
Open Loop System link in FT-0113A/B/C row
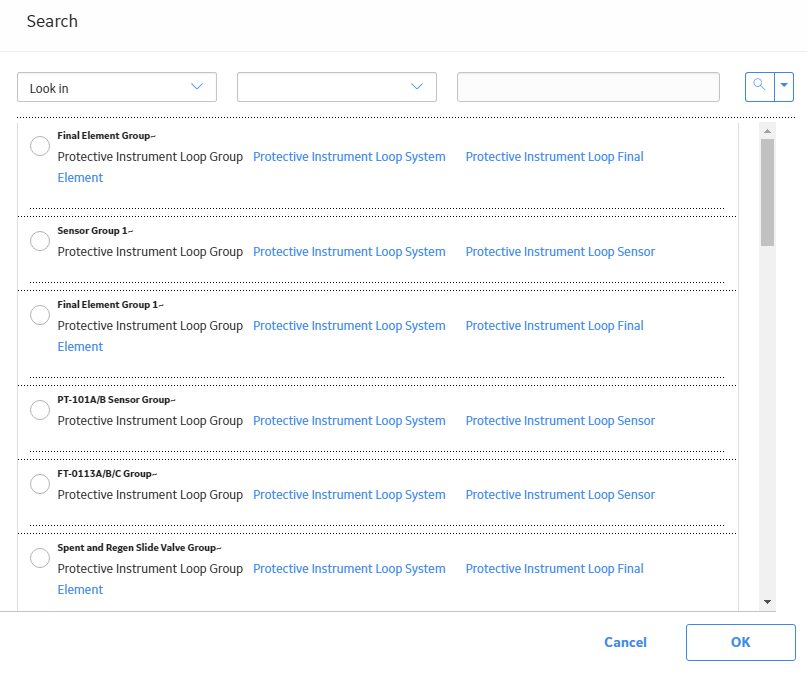point(349,495)
